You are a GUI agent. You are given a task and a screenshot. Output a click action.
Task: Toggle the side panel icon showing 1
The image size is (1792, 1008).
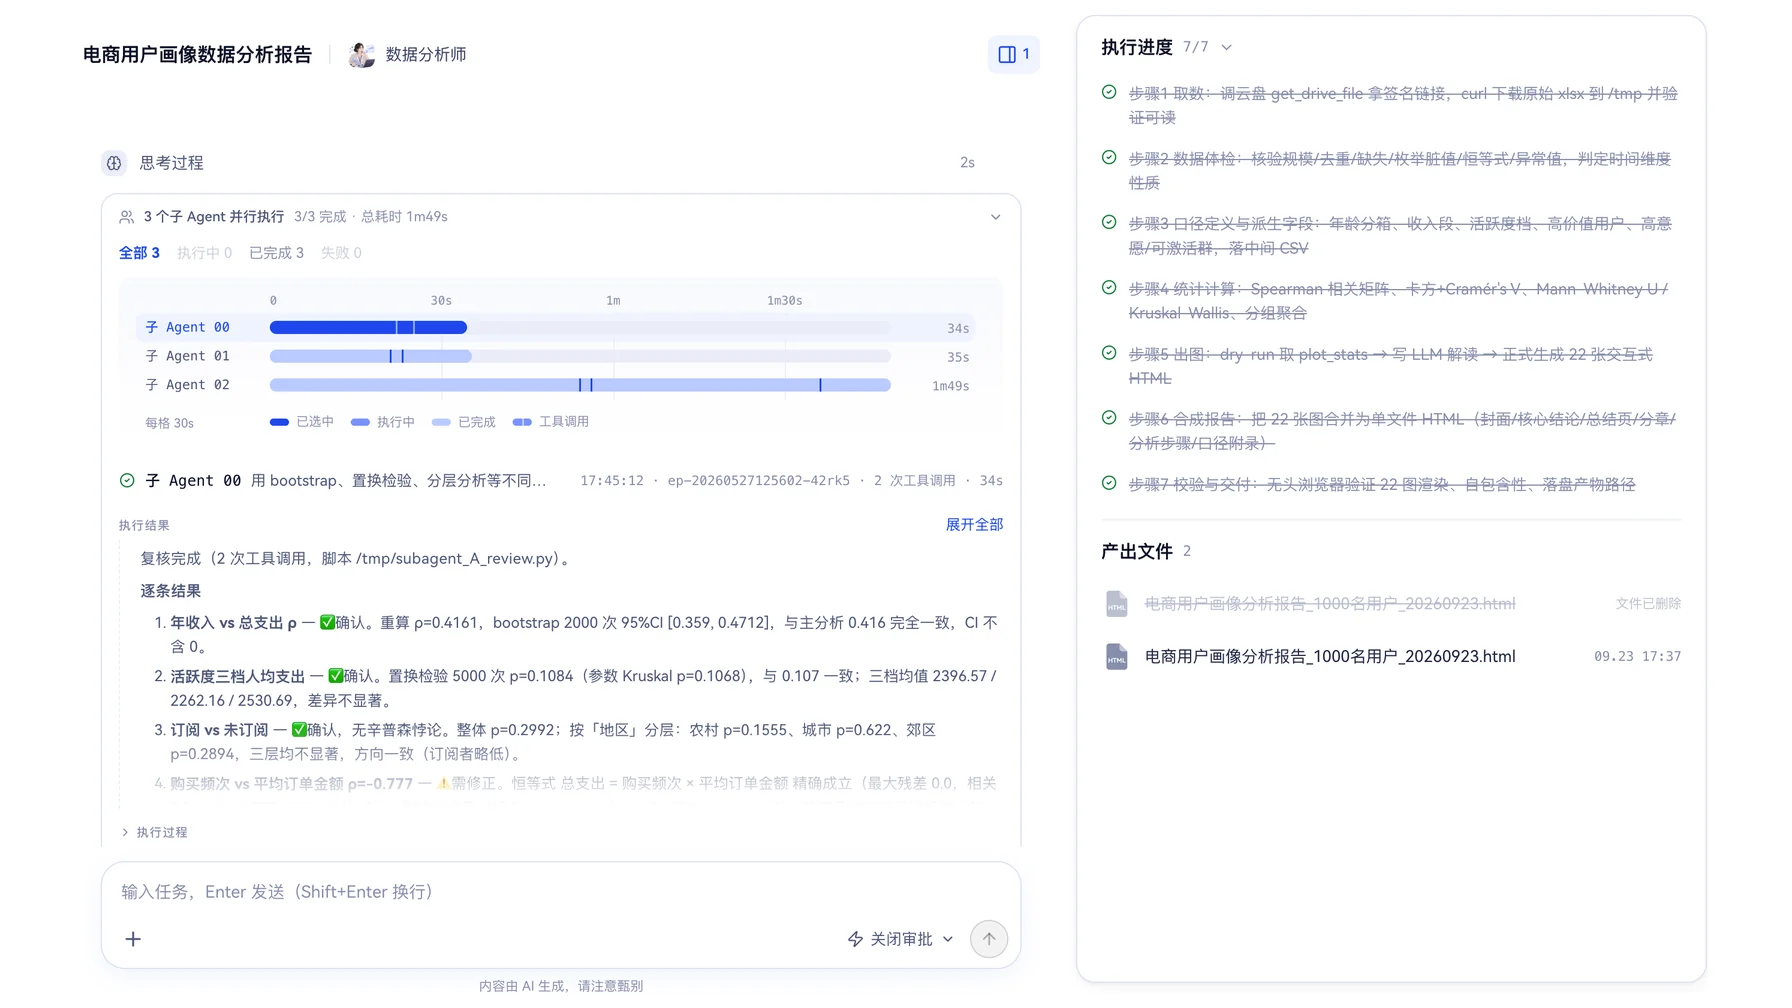(x=1013, y=54)
